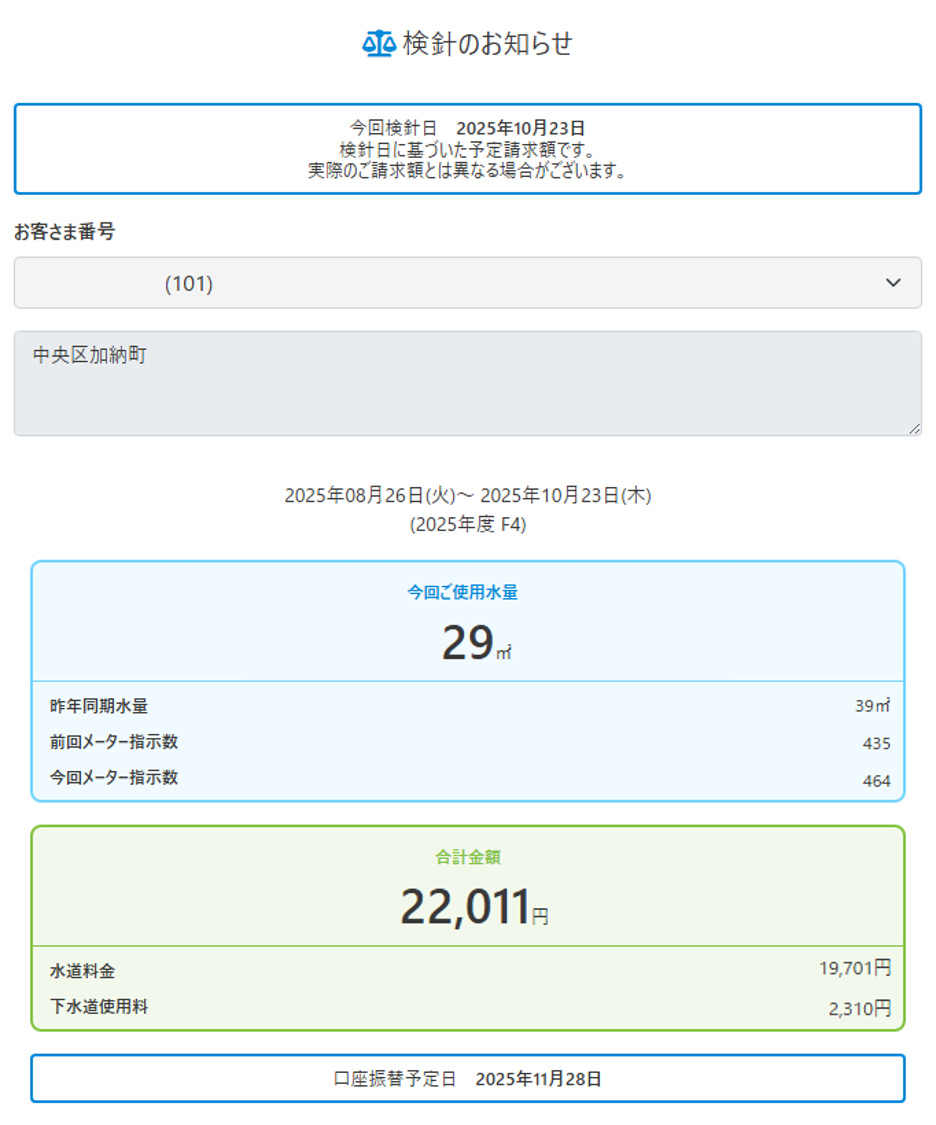Click the 今回検針日 2025年10月23日 text
936x1125 pixels.
[x=467, y=128]
